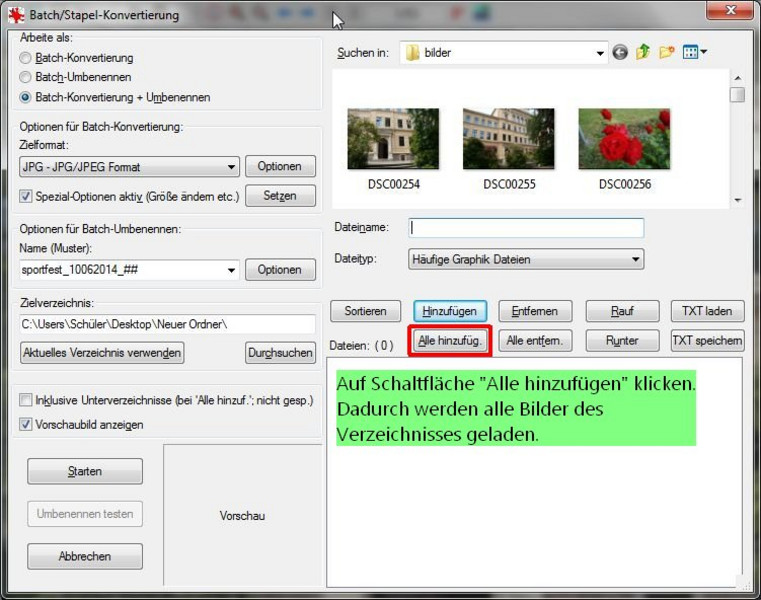Choose the Batch-Umbenennen radio button
The height and width of the screenshot is (600, 761).
26,77
